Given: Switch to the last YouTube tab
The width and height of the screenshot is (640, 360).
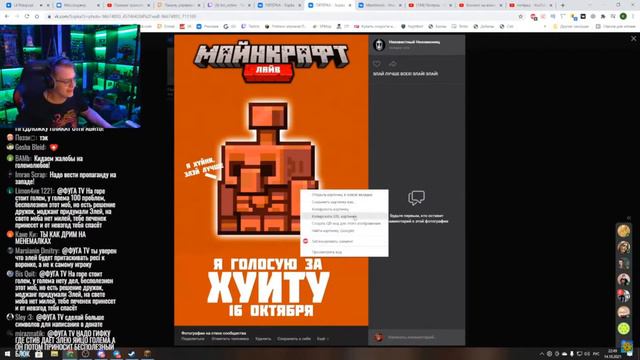Looking at the screenshot, I should (x=531, y=5).
